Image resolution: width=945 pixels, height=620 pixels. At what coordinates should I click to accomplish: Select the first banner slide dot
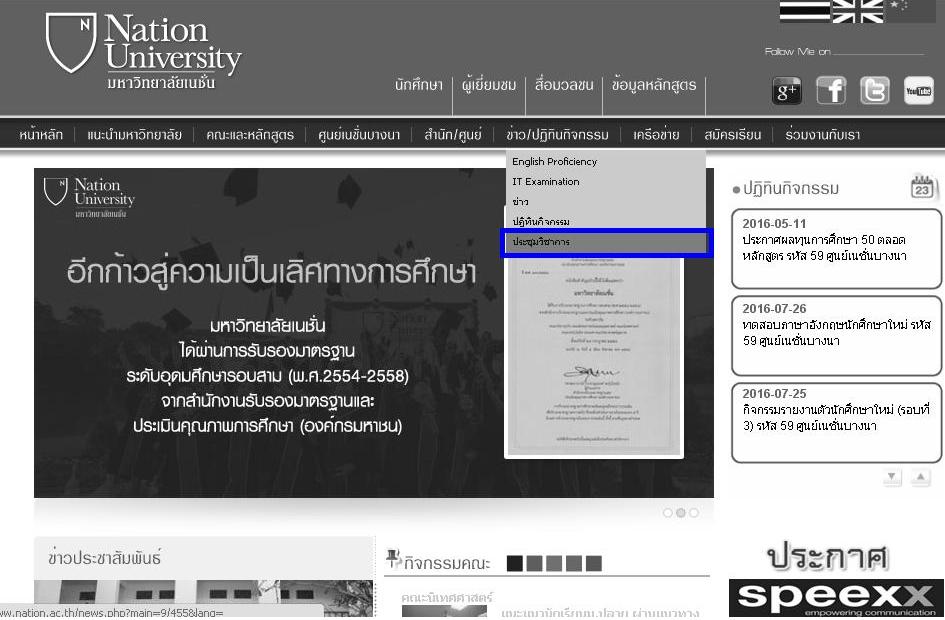668,513
